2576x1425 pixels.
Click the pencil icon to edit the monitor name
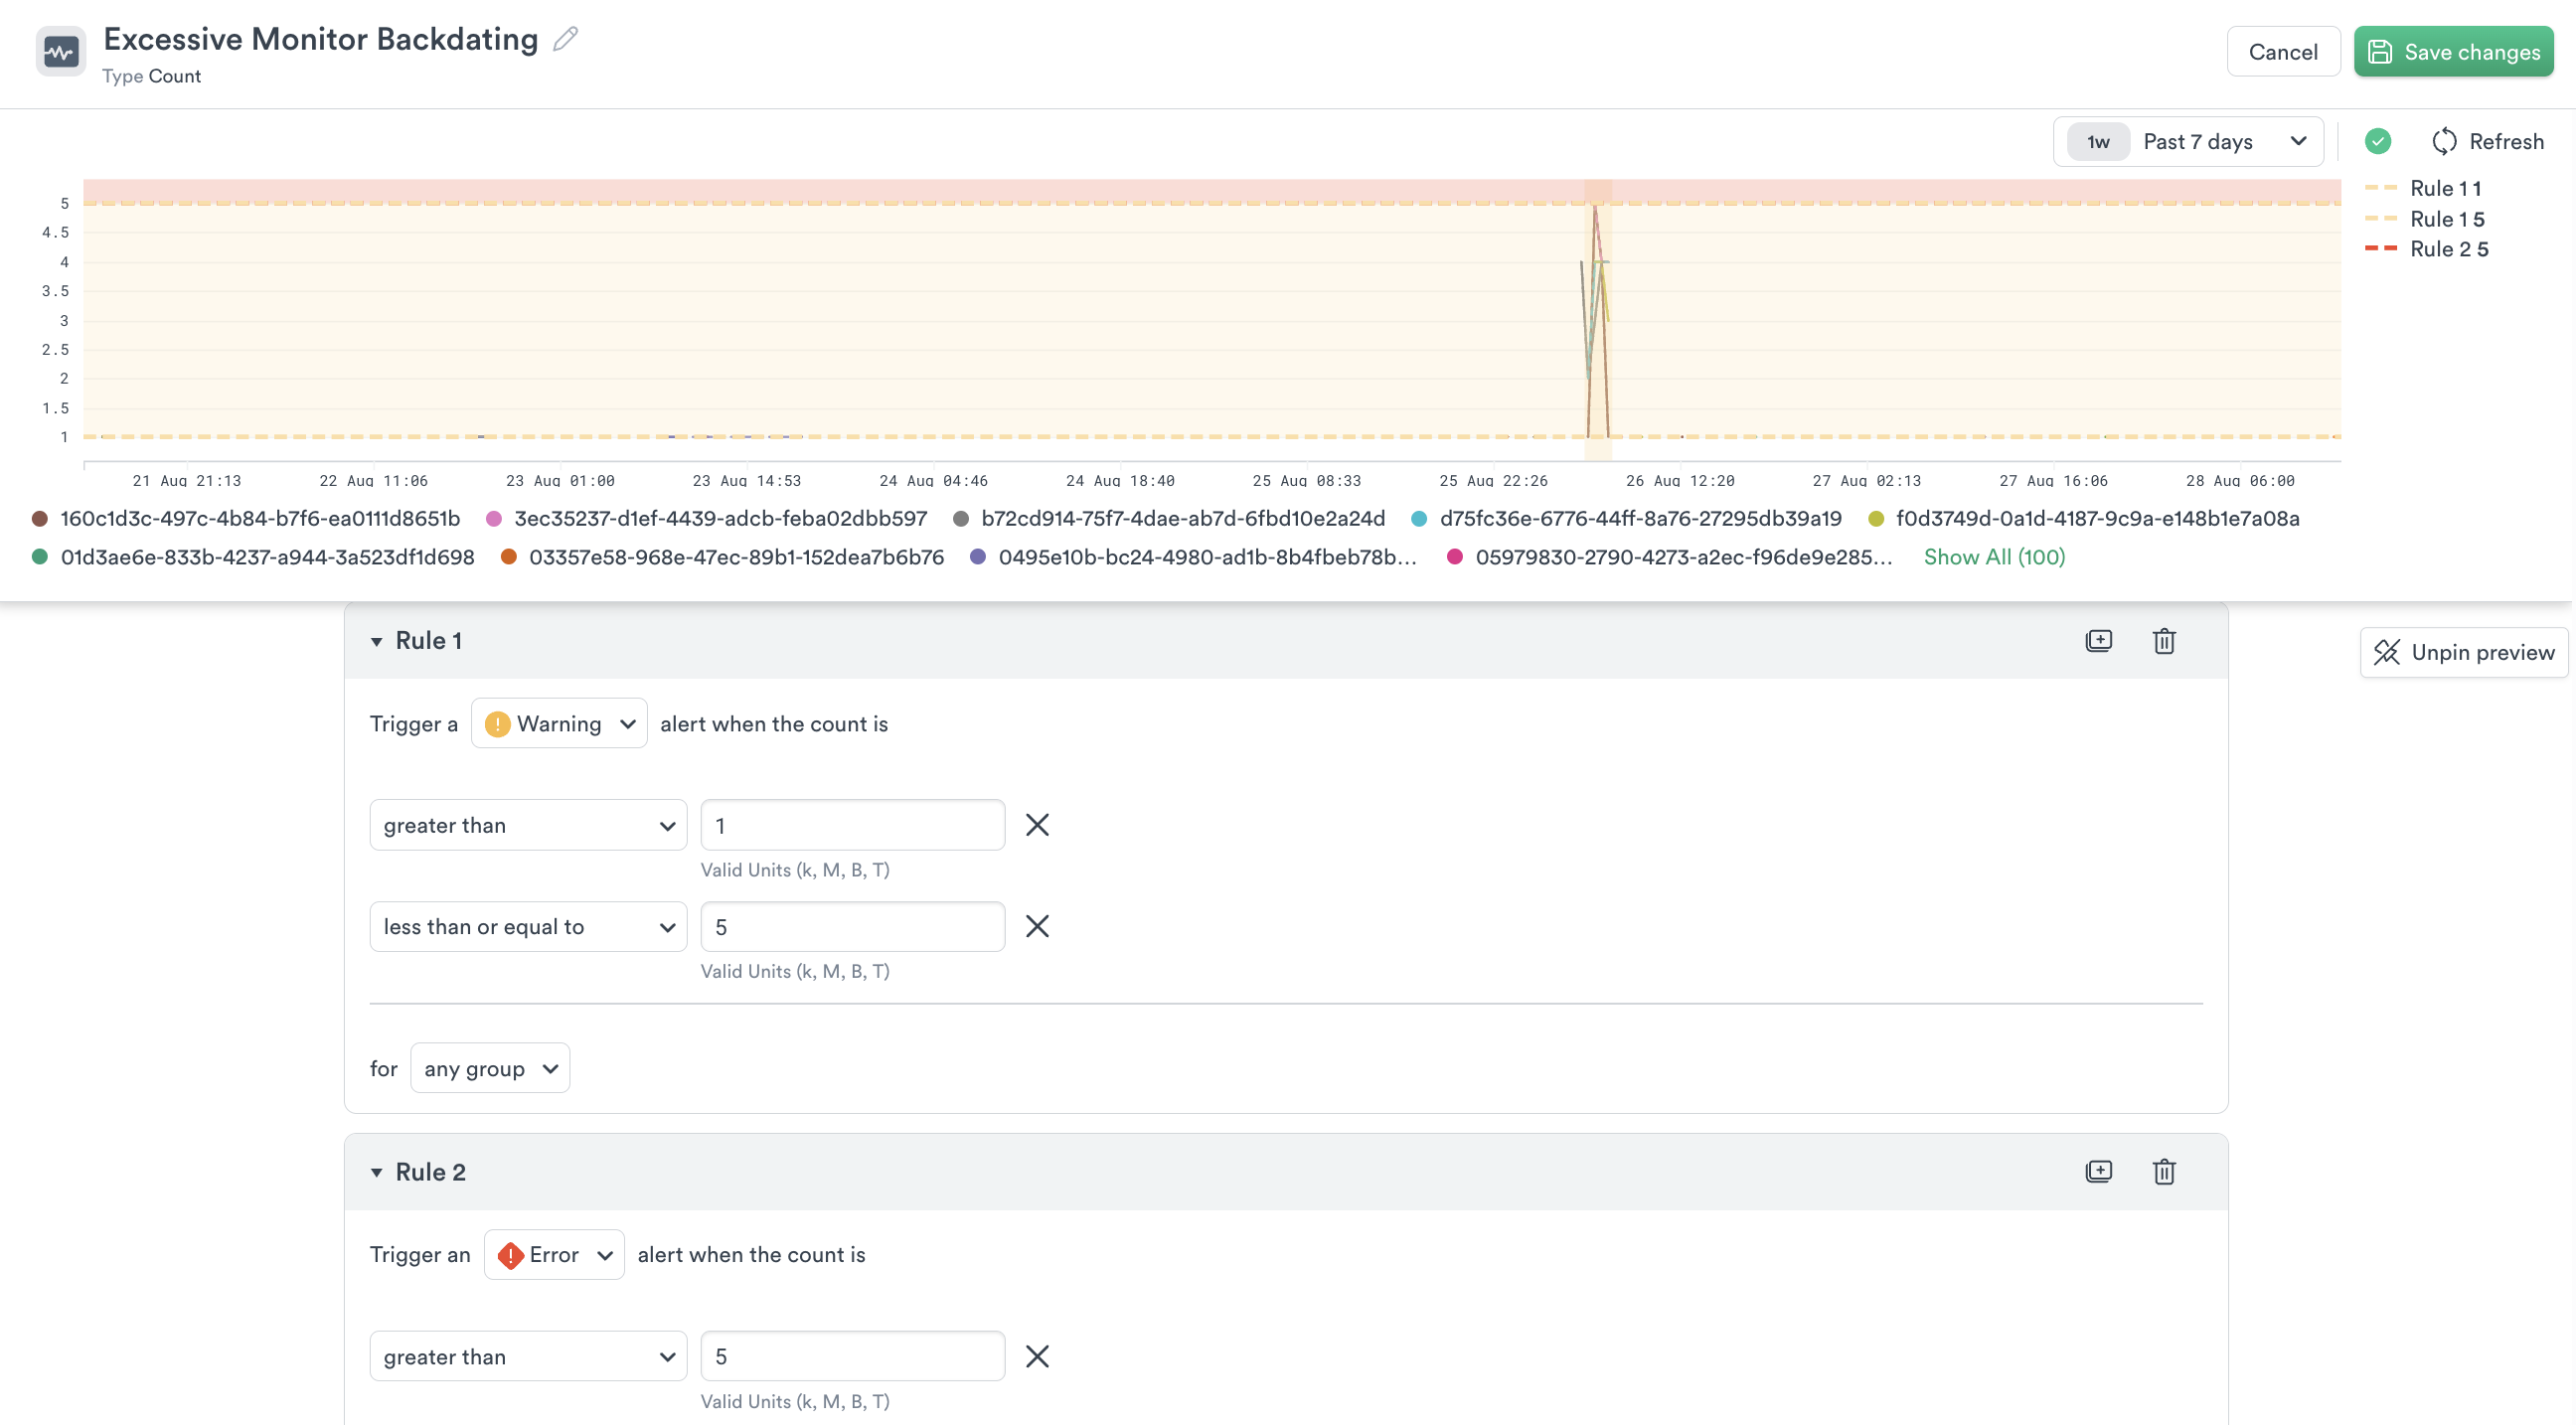[x=566, y=39]
